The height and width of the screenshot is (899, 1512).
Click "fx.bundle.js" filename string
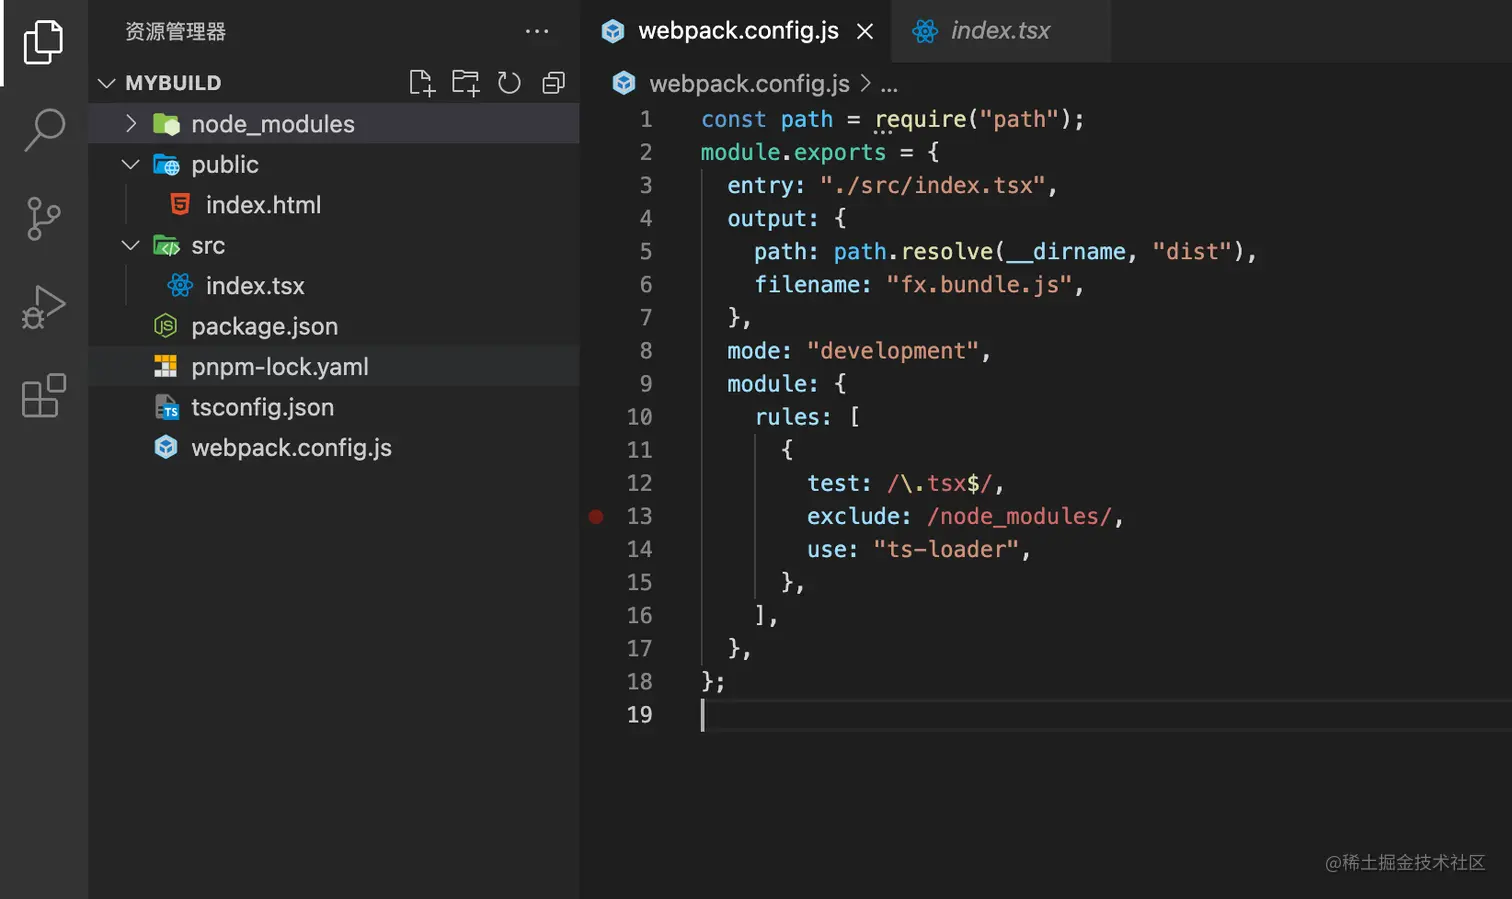pyautogui.click(x=978, y=285)
